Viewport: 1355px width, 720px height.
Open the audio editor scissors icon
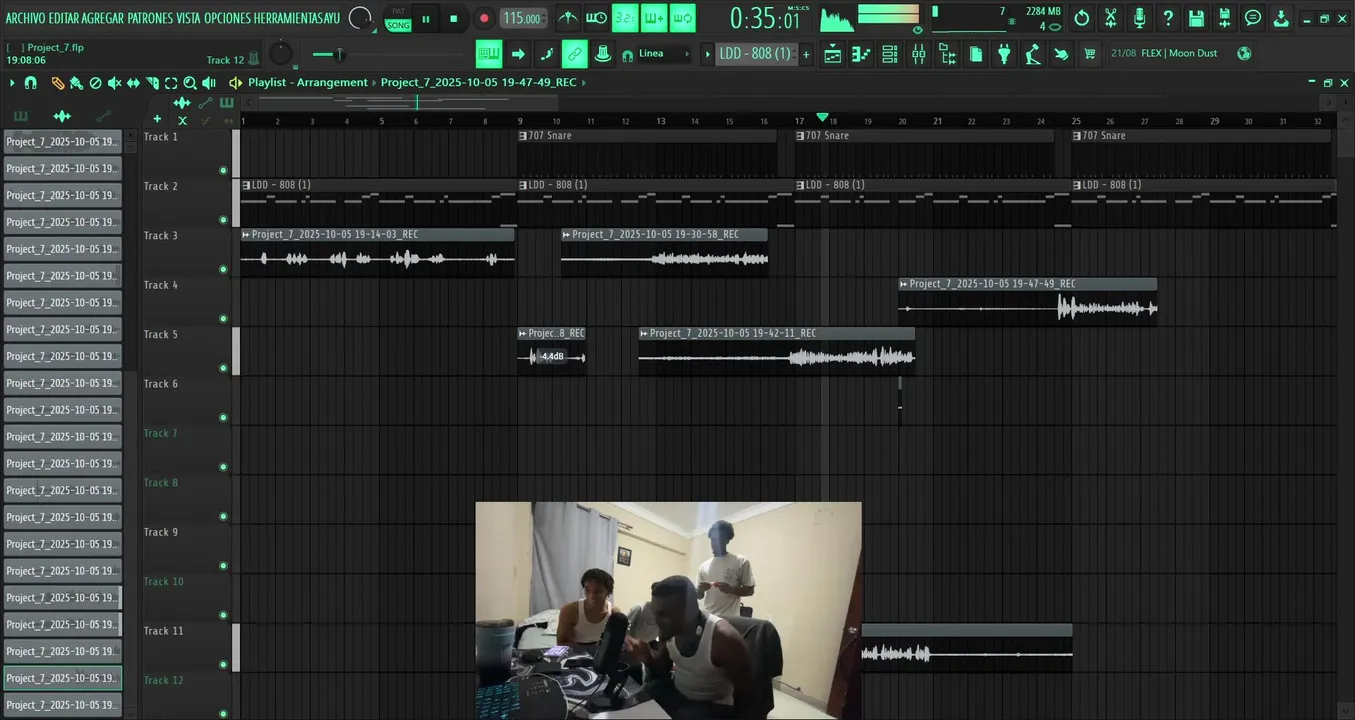[x=1111, y=18]
